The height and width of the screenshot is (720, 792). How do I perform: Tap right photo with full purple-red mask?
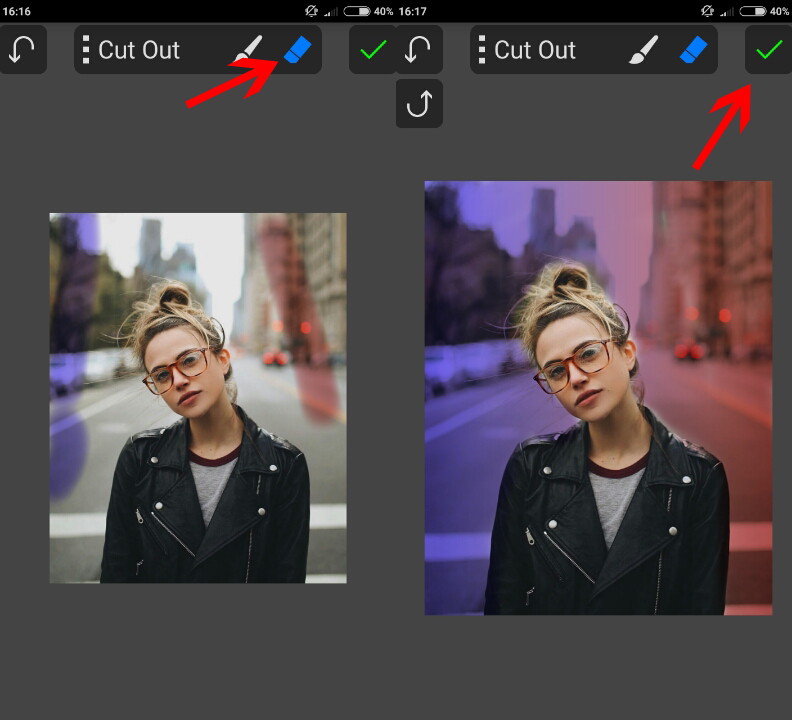[599, 398]
